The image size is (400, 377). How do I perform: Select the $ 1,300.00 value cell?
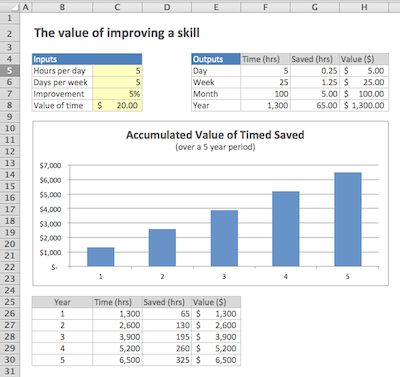(364, 105)
